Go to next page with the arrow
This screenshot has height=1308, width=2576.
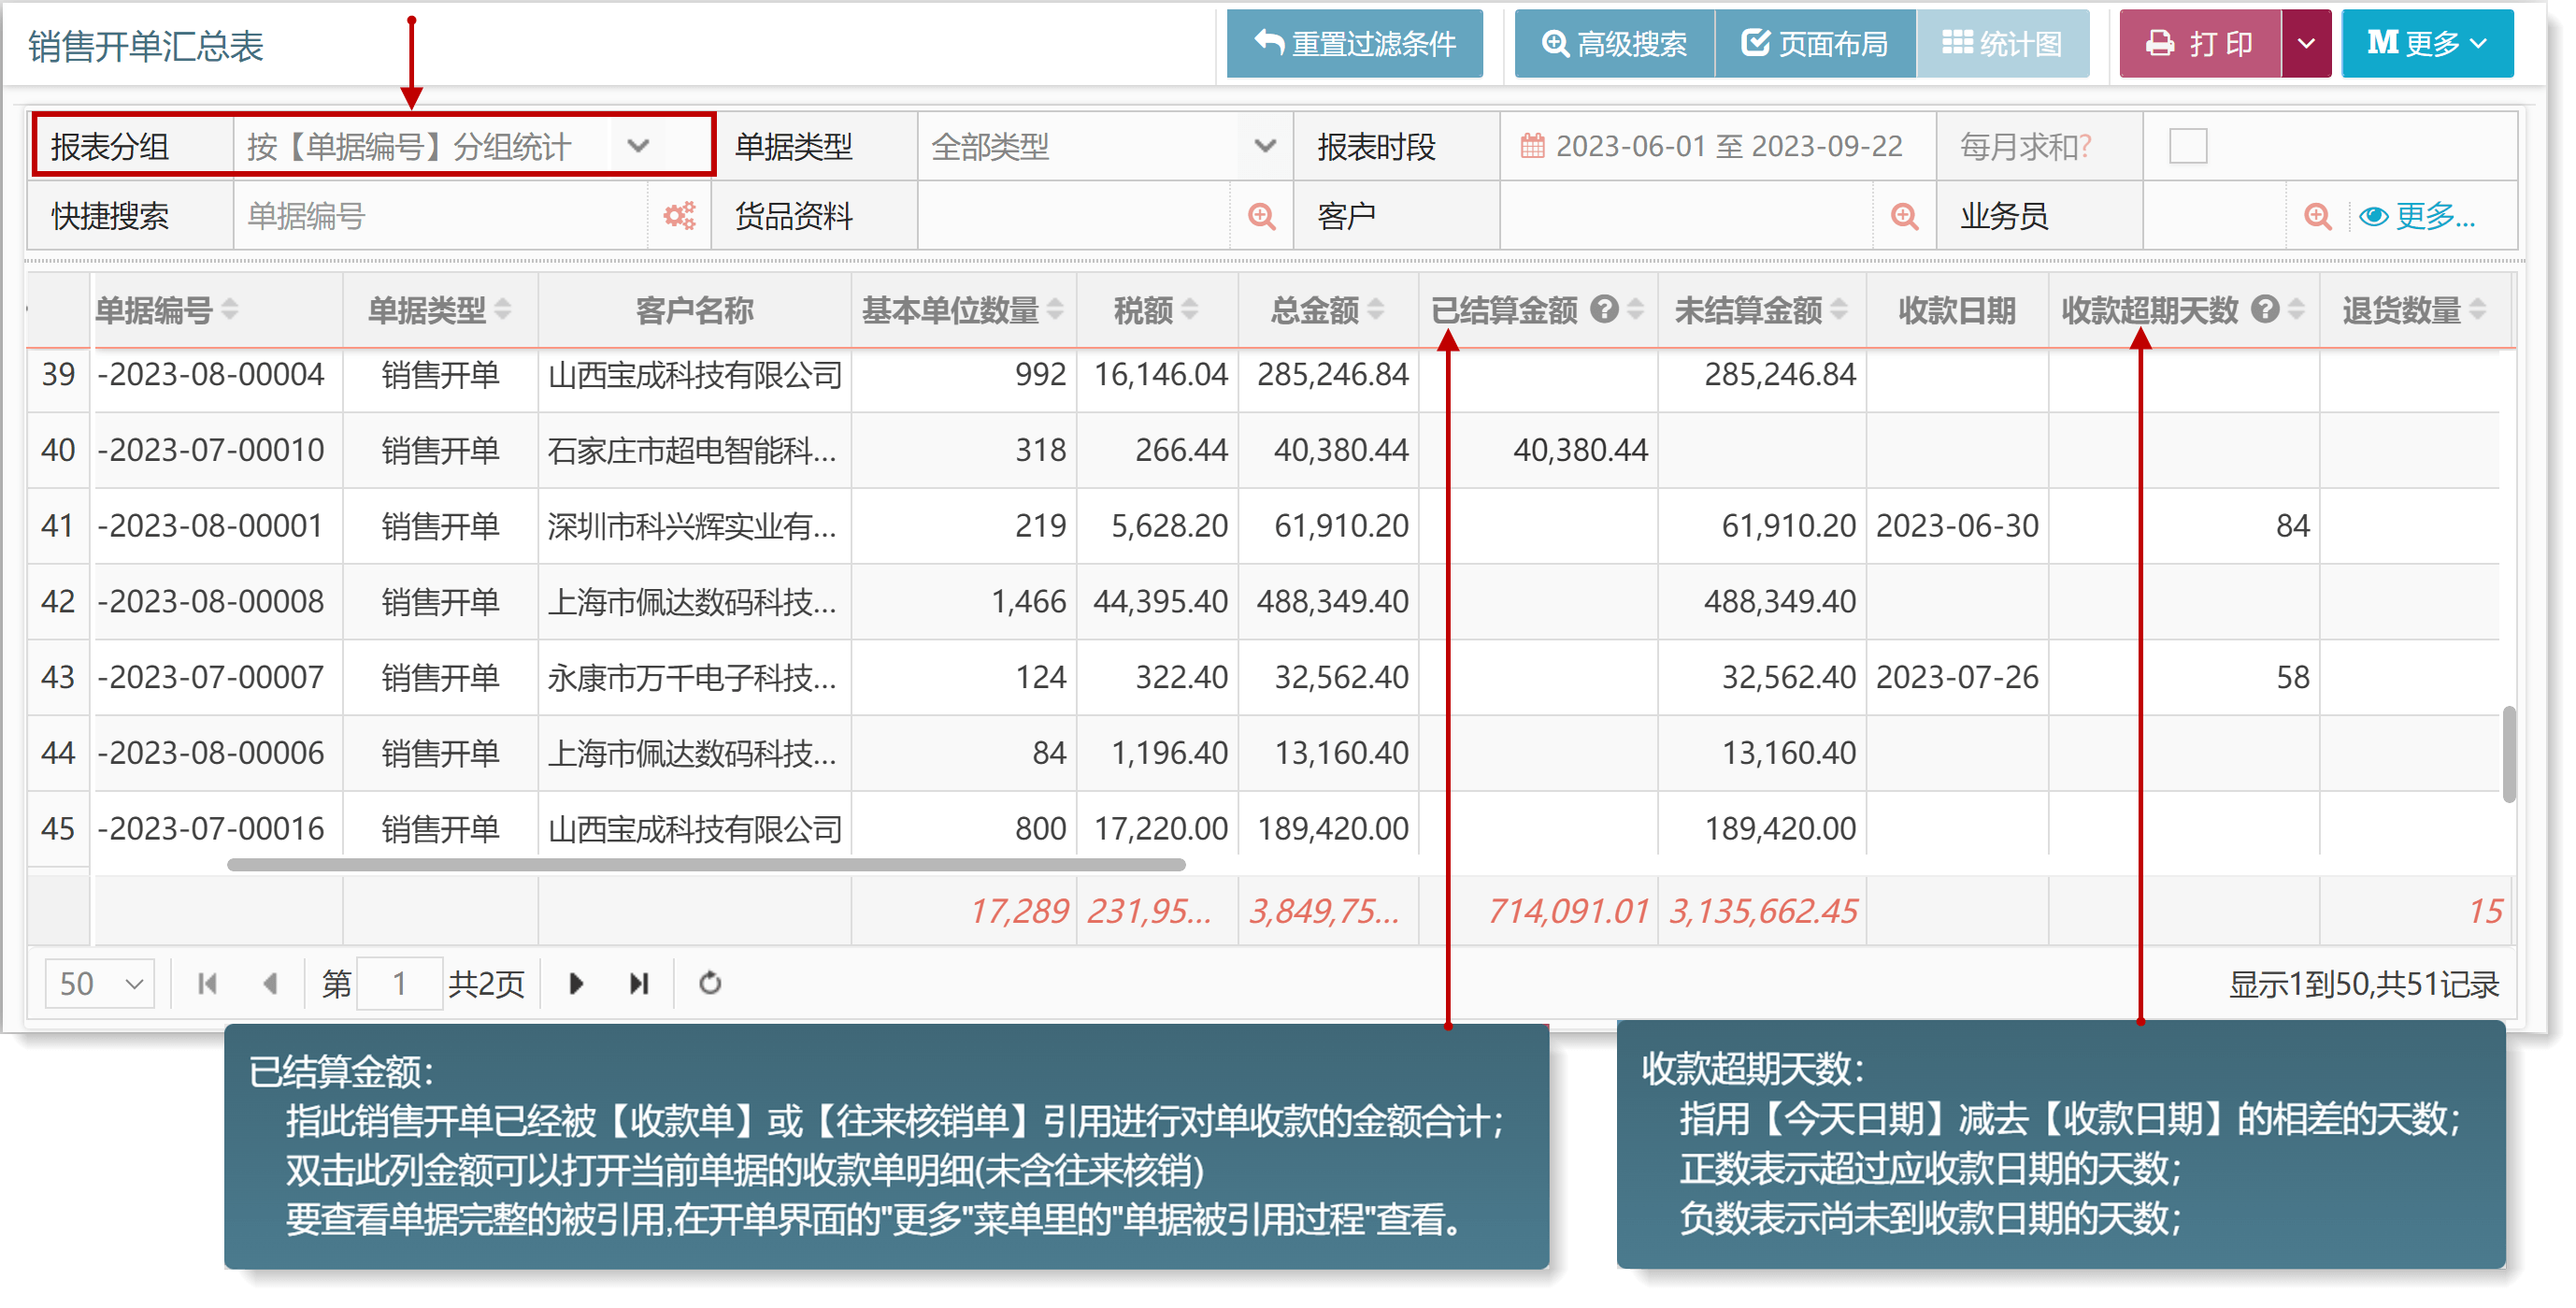576,984
